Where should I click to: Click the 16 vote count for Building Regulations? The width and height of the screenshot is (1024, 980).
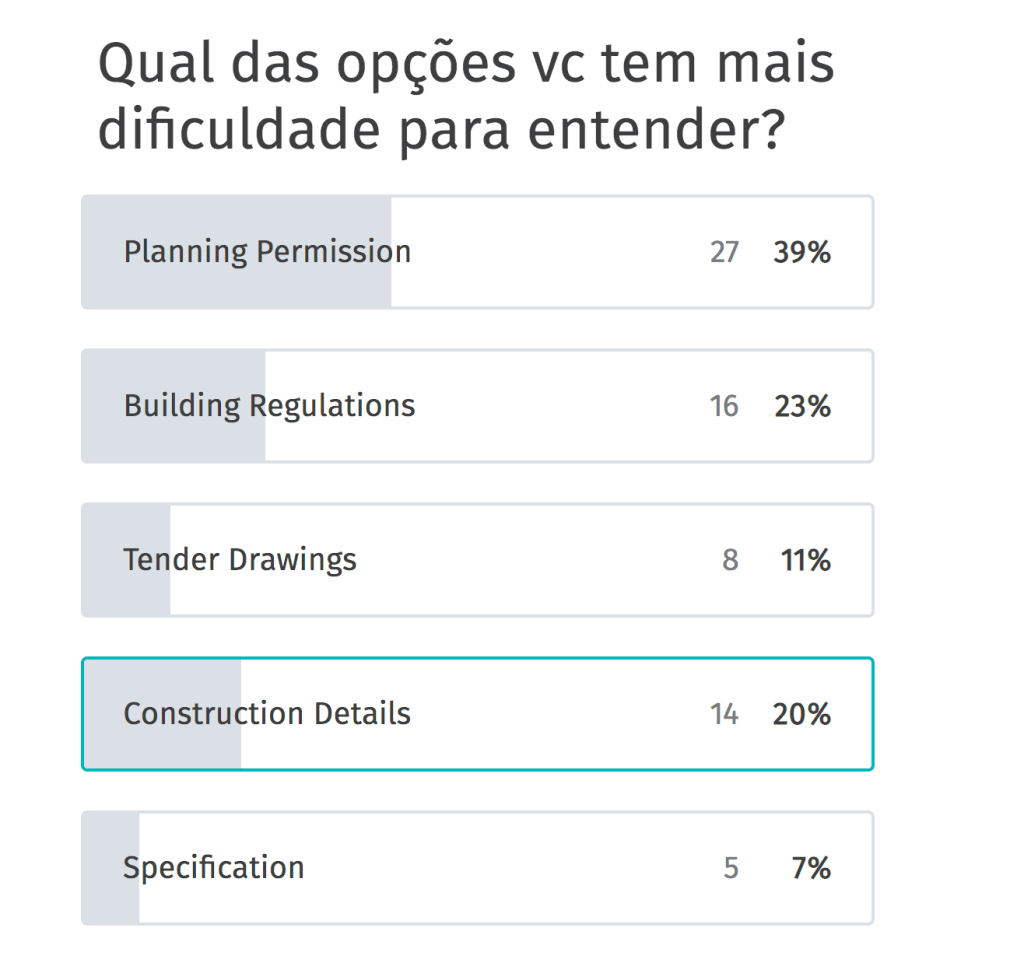coord(724,407)
